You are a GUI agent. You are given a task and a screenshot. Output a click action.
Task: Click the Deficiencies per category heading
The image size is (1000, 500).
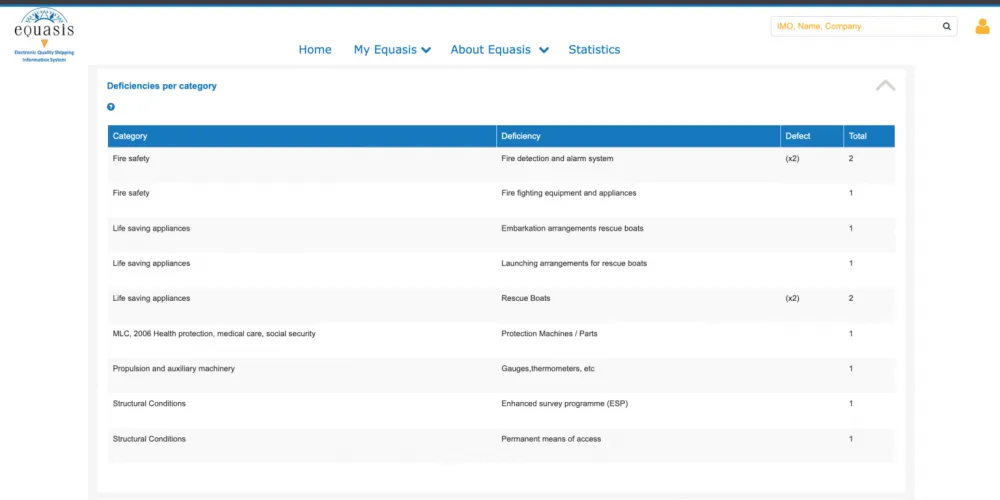(x=162, y=86)
